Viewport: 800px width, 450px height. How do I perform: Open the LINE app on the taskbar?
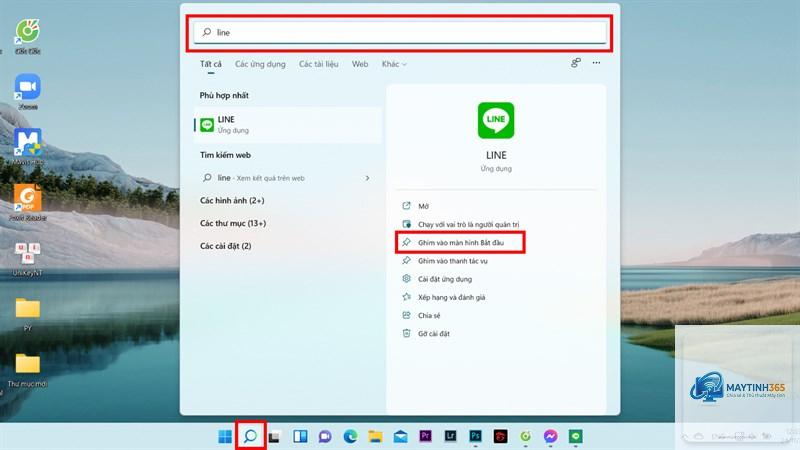(x=576, y=436)
